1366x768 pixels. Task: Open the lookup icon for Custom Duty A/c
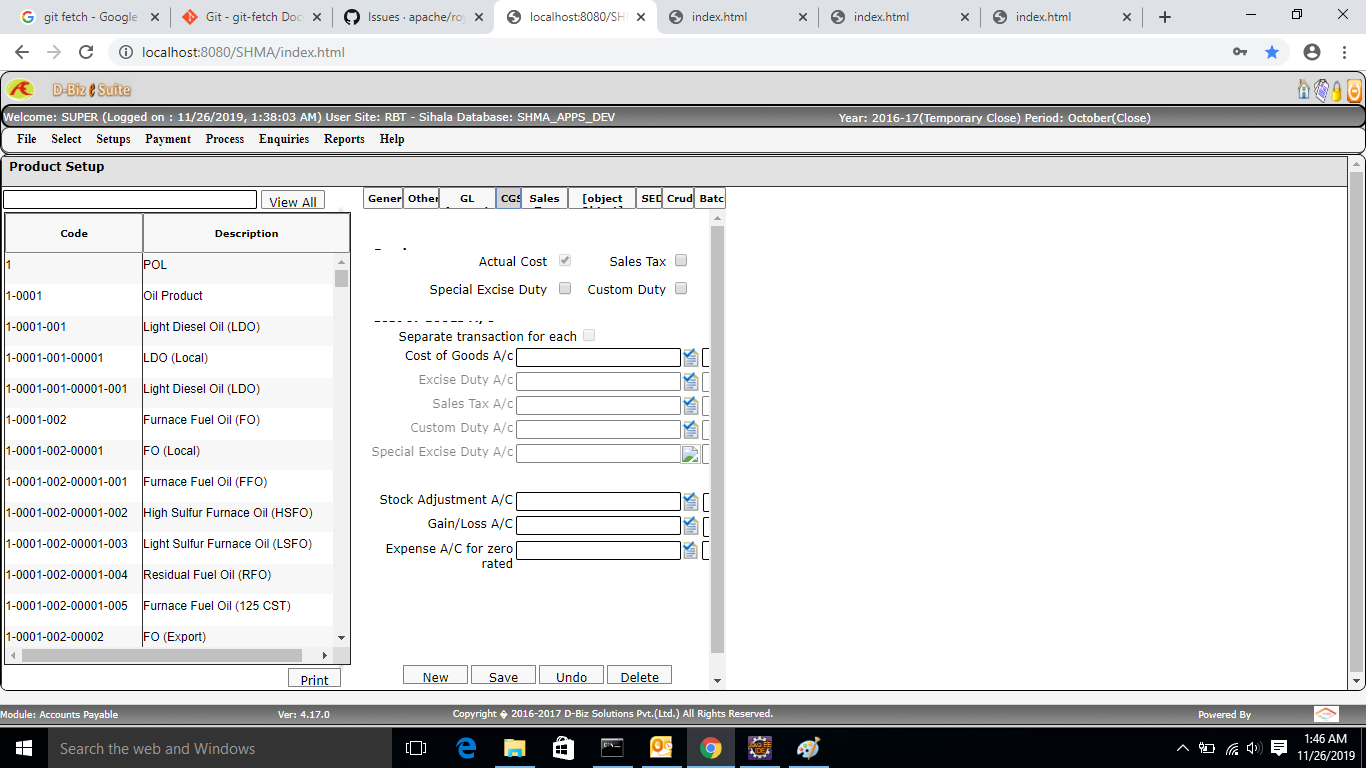point(690,429)
